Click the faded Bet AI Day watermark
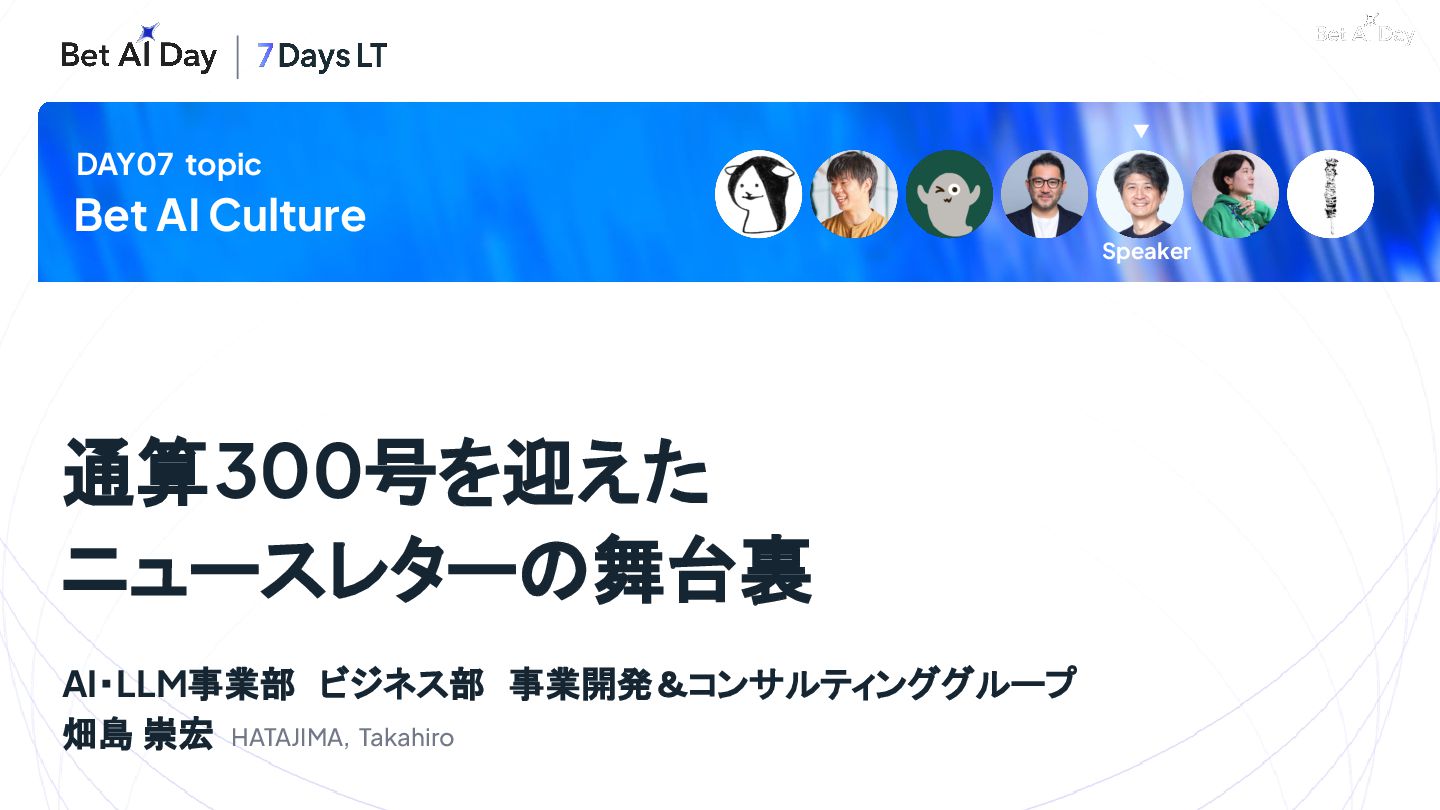 pos(1365,31)
